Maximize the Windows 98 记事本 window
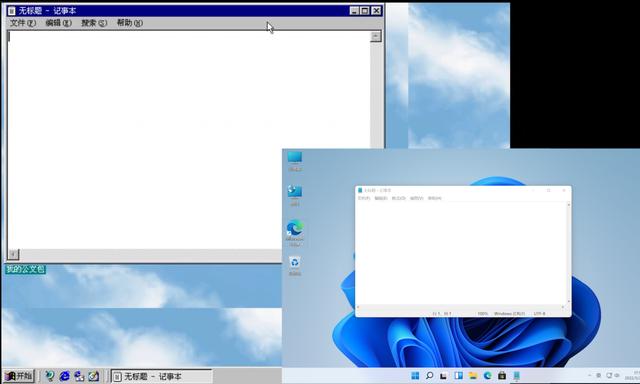The height and width of the screenshot is (384, 640). pos(365,11)
